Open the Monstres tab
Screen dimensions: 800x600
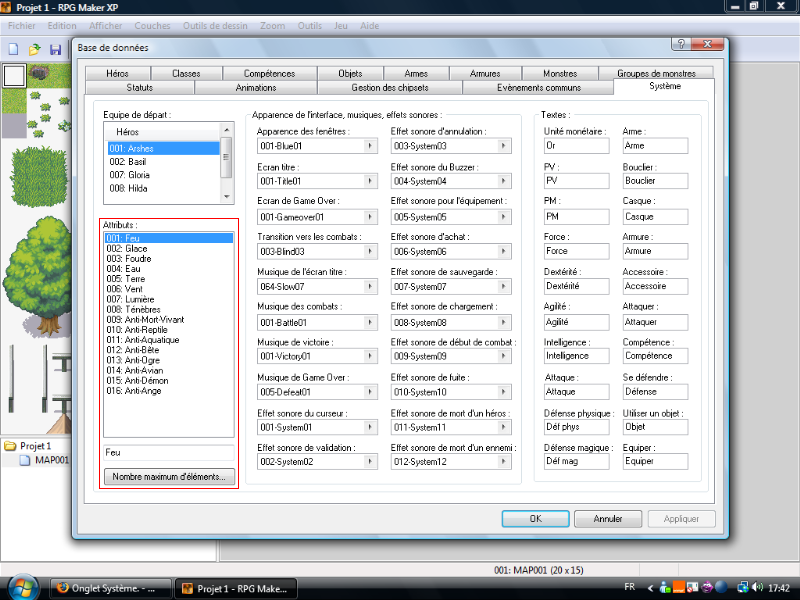tap(560, 73)
